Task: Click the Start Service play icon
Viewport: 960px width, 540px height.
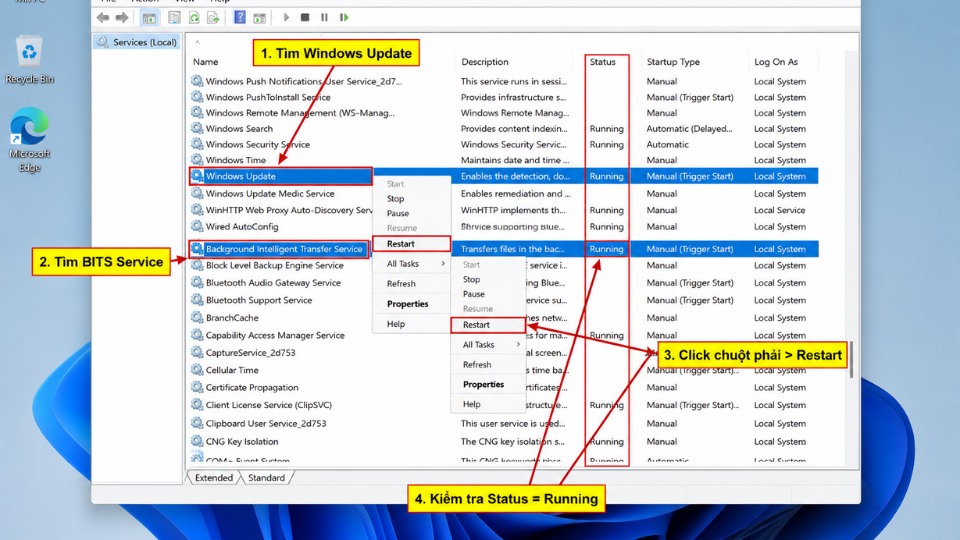Action: pyautogui.click(x=286, y=18)
